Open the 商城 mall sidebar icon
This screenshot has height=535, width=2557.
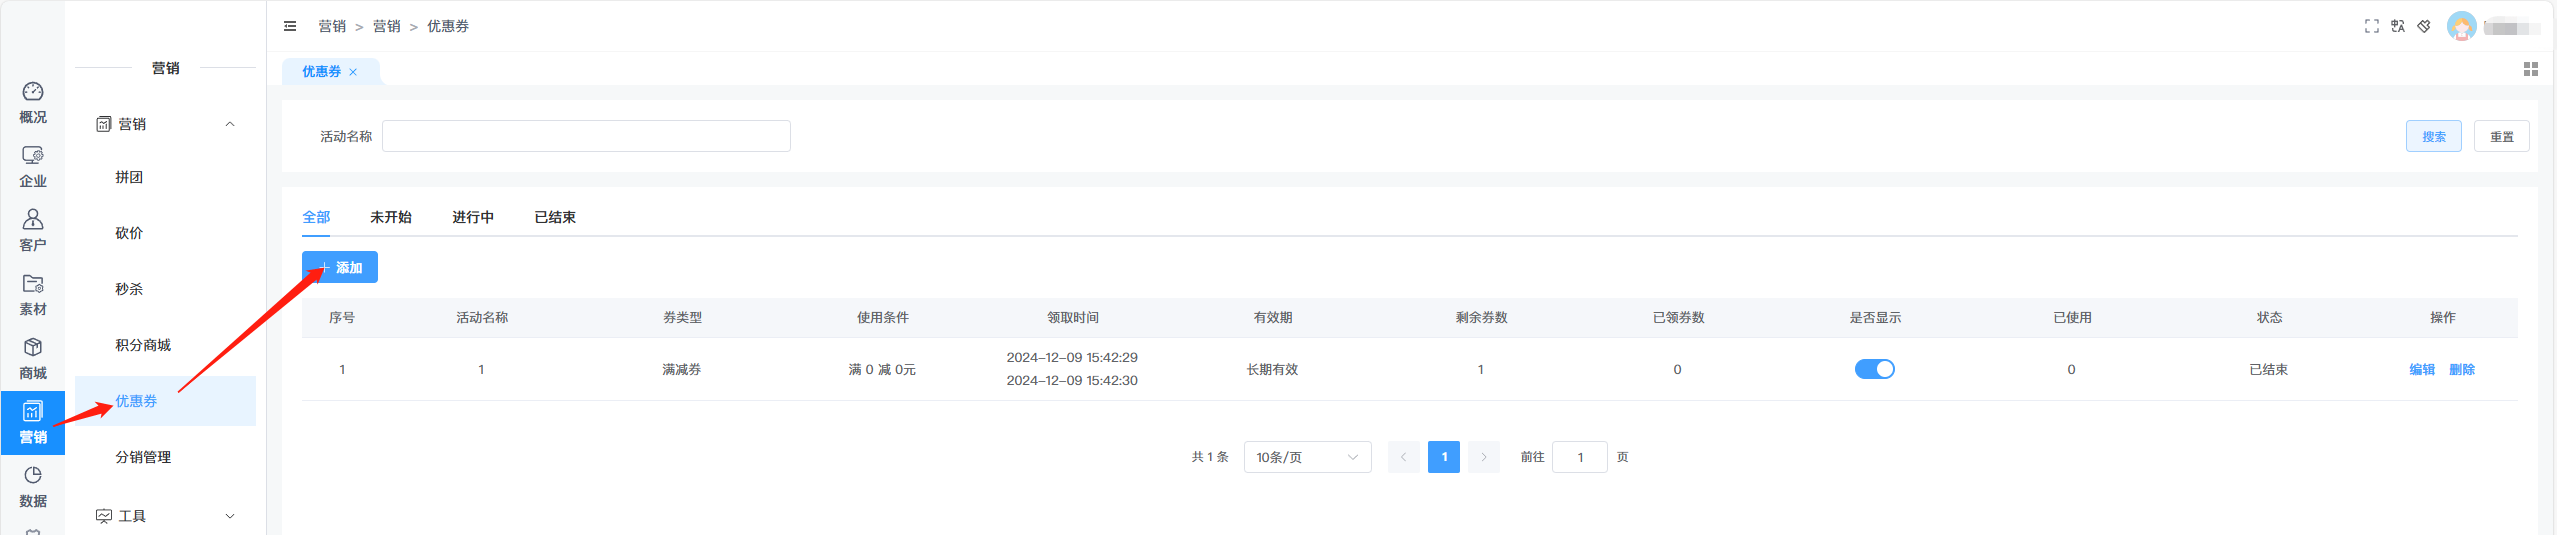(33, 359)
